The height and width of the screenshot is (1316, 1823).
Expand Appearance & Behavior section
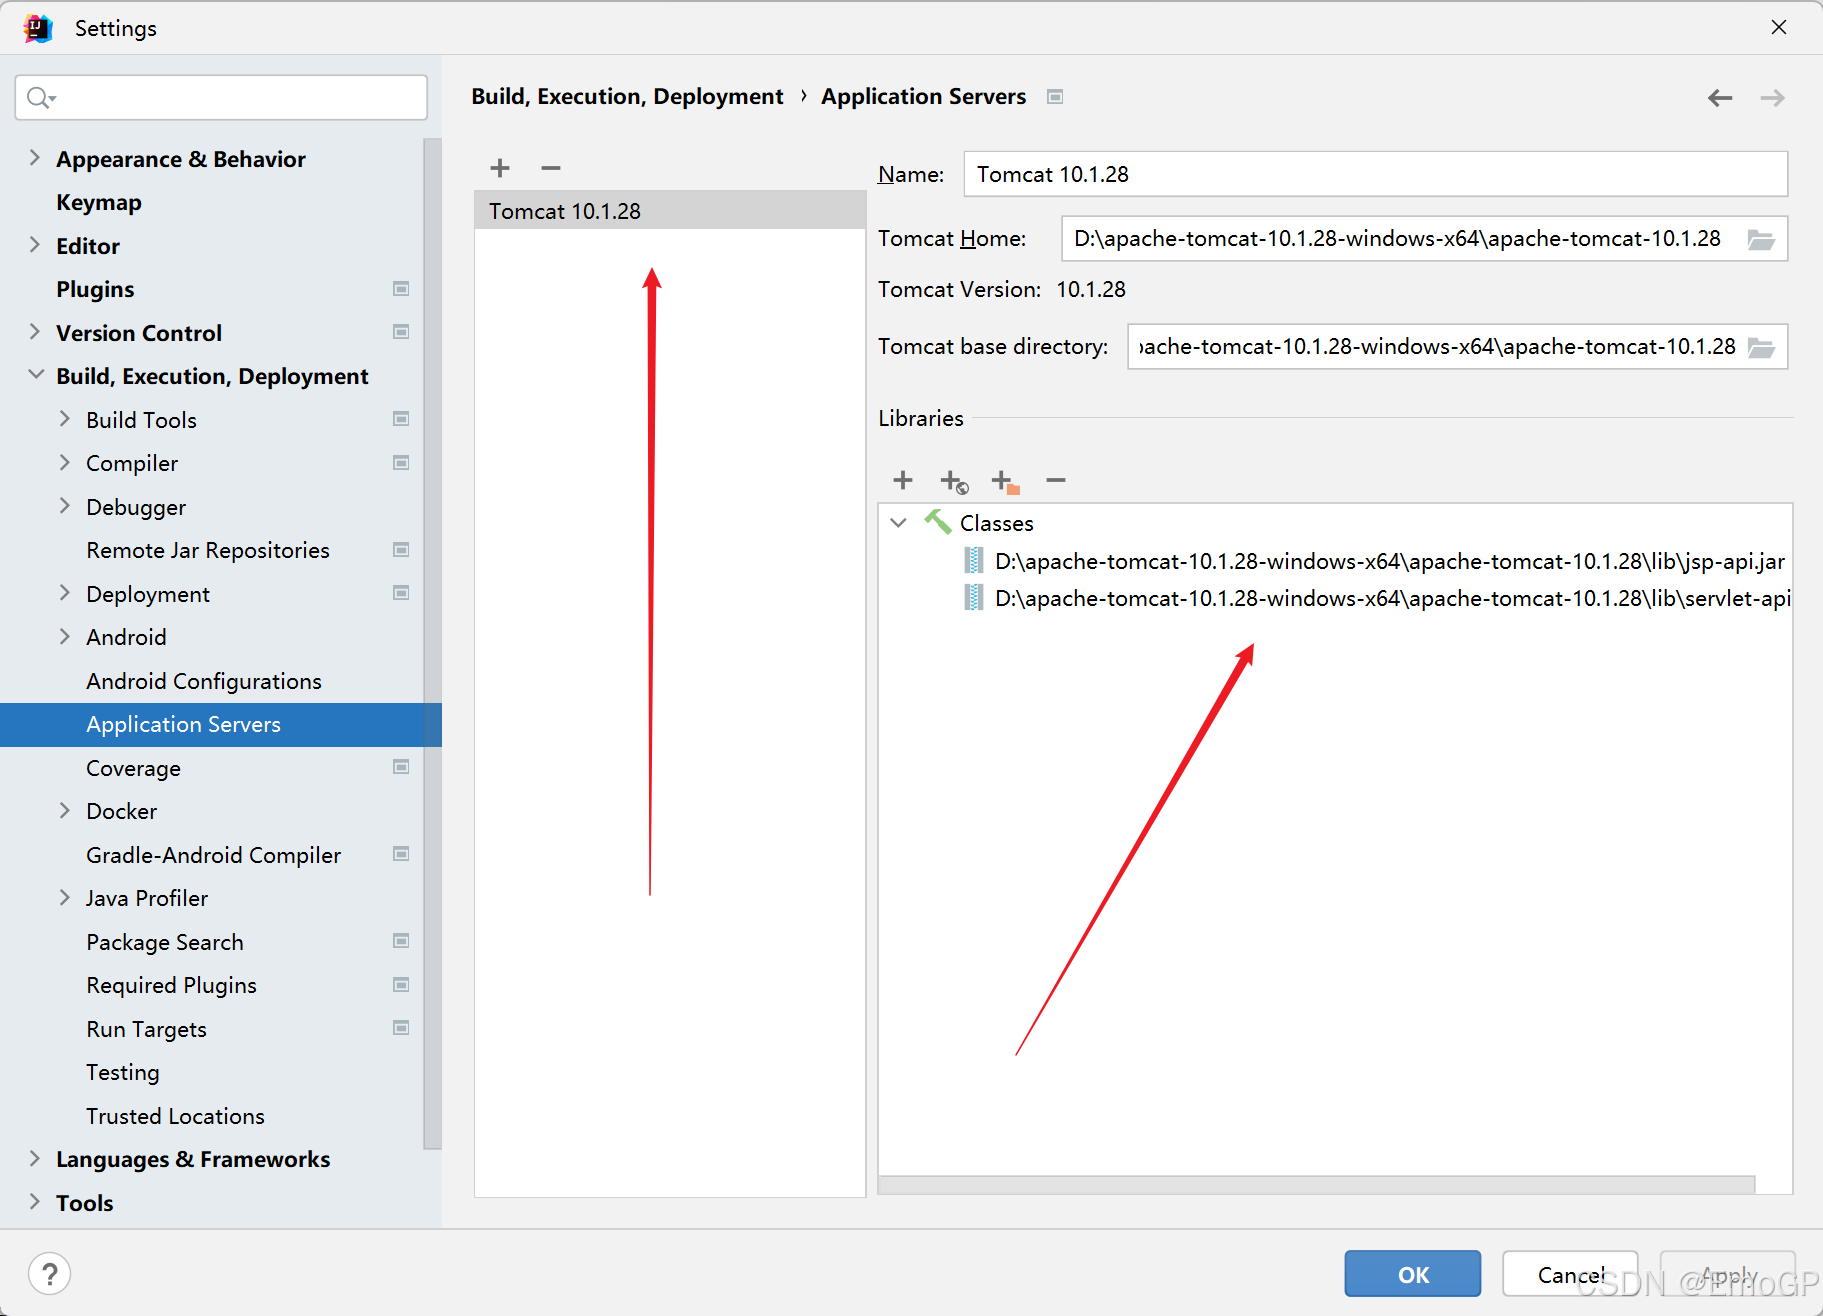tap(35, 158)
